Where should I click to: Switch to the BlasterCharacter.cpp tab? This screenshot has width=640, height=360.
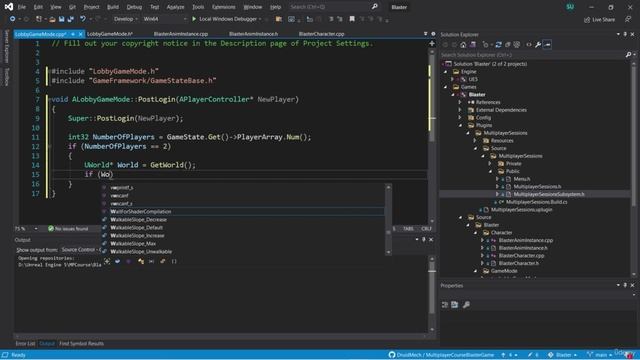[x=321, y=34]
